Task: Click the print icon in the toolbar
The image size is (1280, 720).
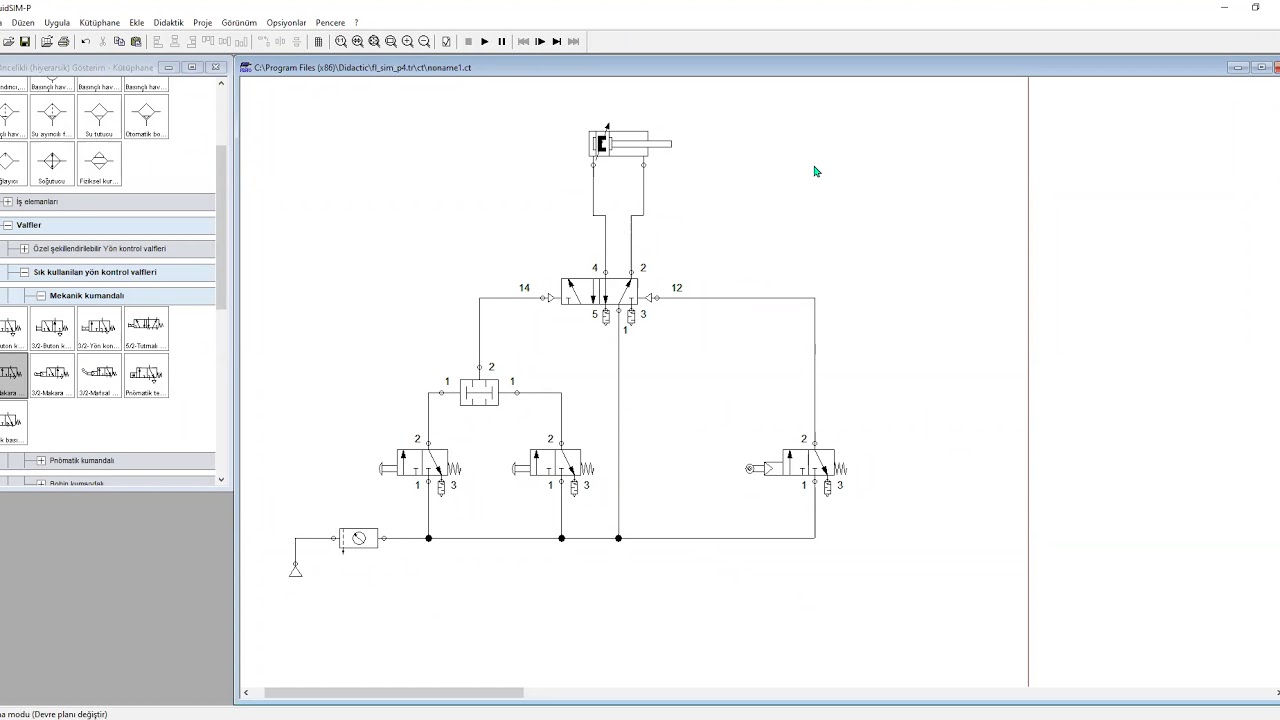Action: 64,42
